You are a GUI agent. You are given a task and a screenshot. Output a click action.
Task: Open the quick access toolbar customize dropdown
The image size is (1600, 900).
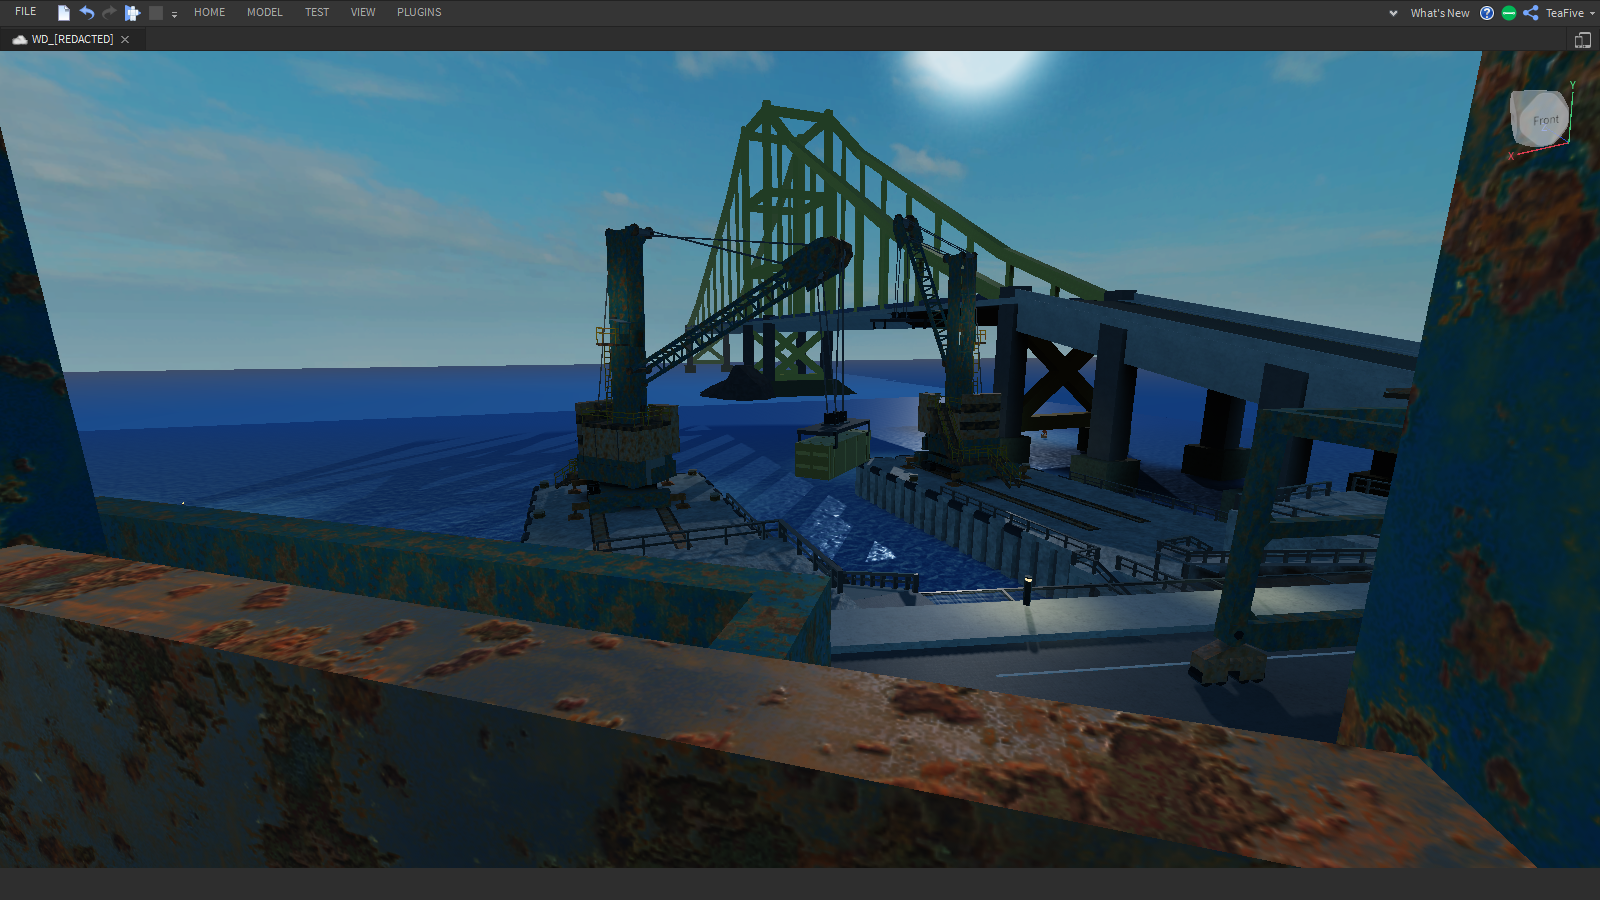click(x=174, y=14)
